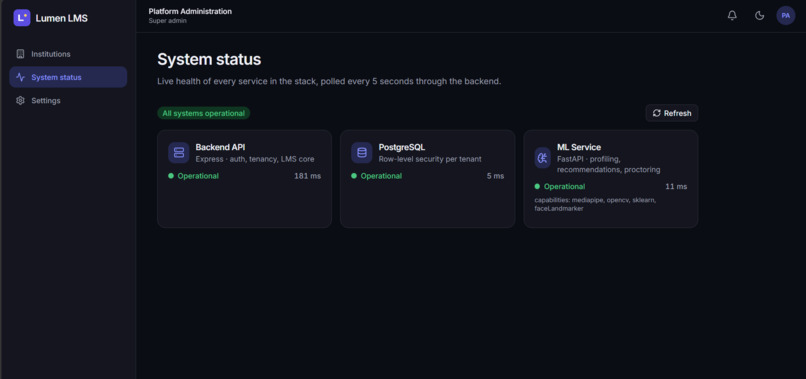Click the PostgreSQL card title
This screenshot has height=379, width=806.
coord(402,147)
